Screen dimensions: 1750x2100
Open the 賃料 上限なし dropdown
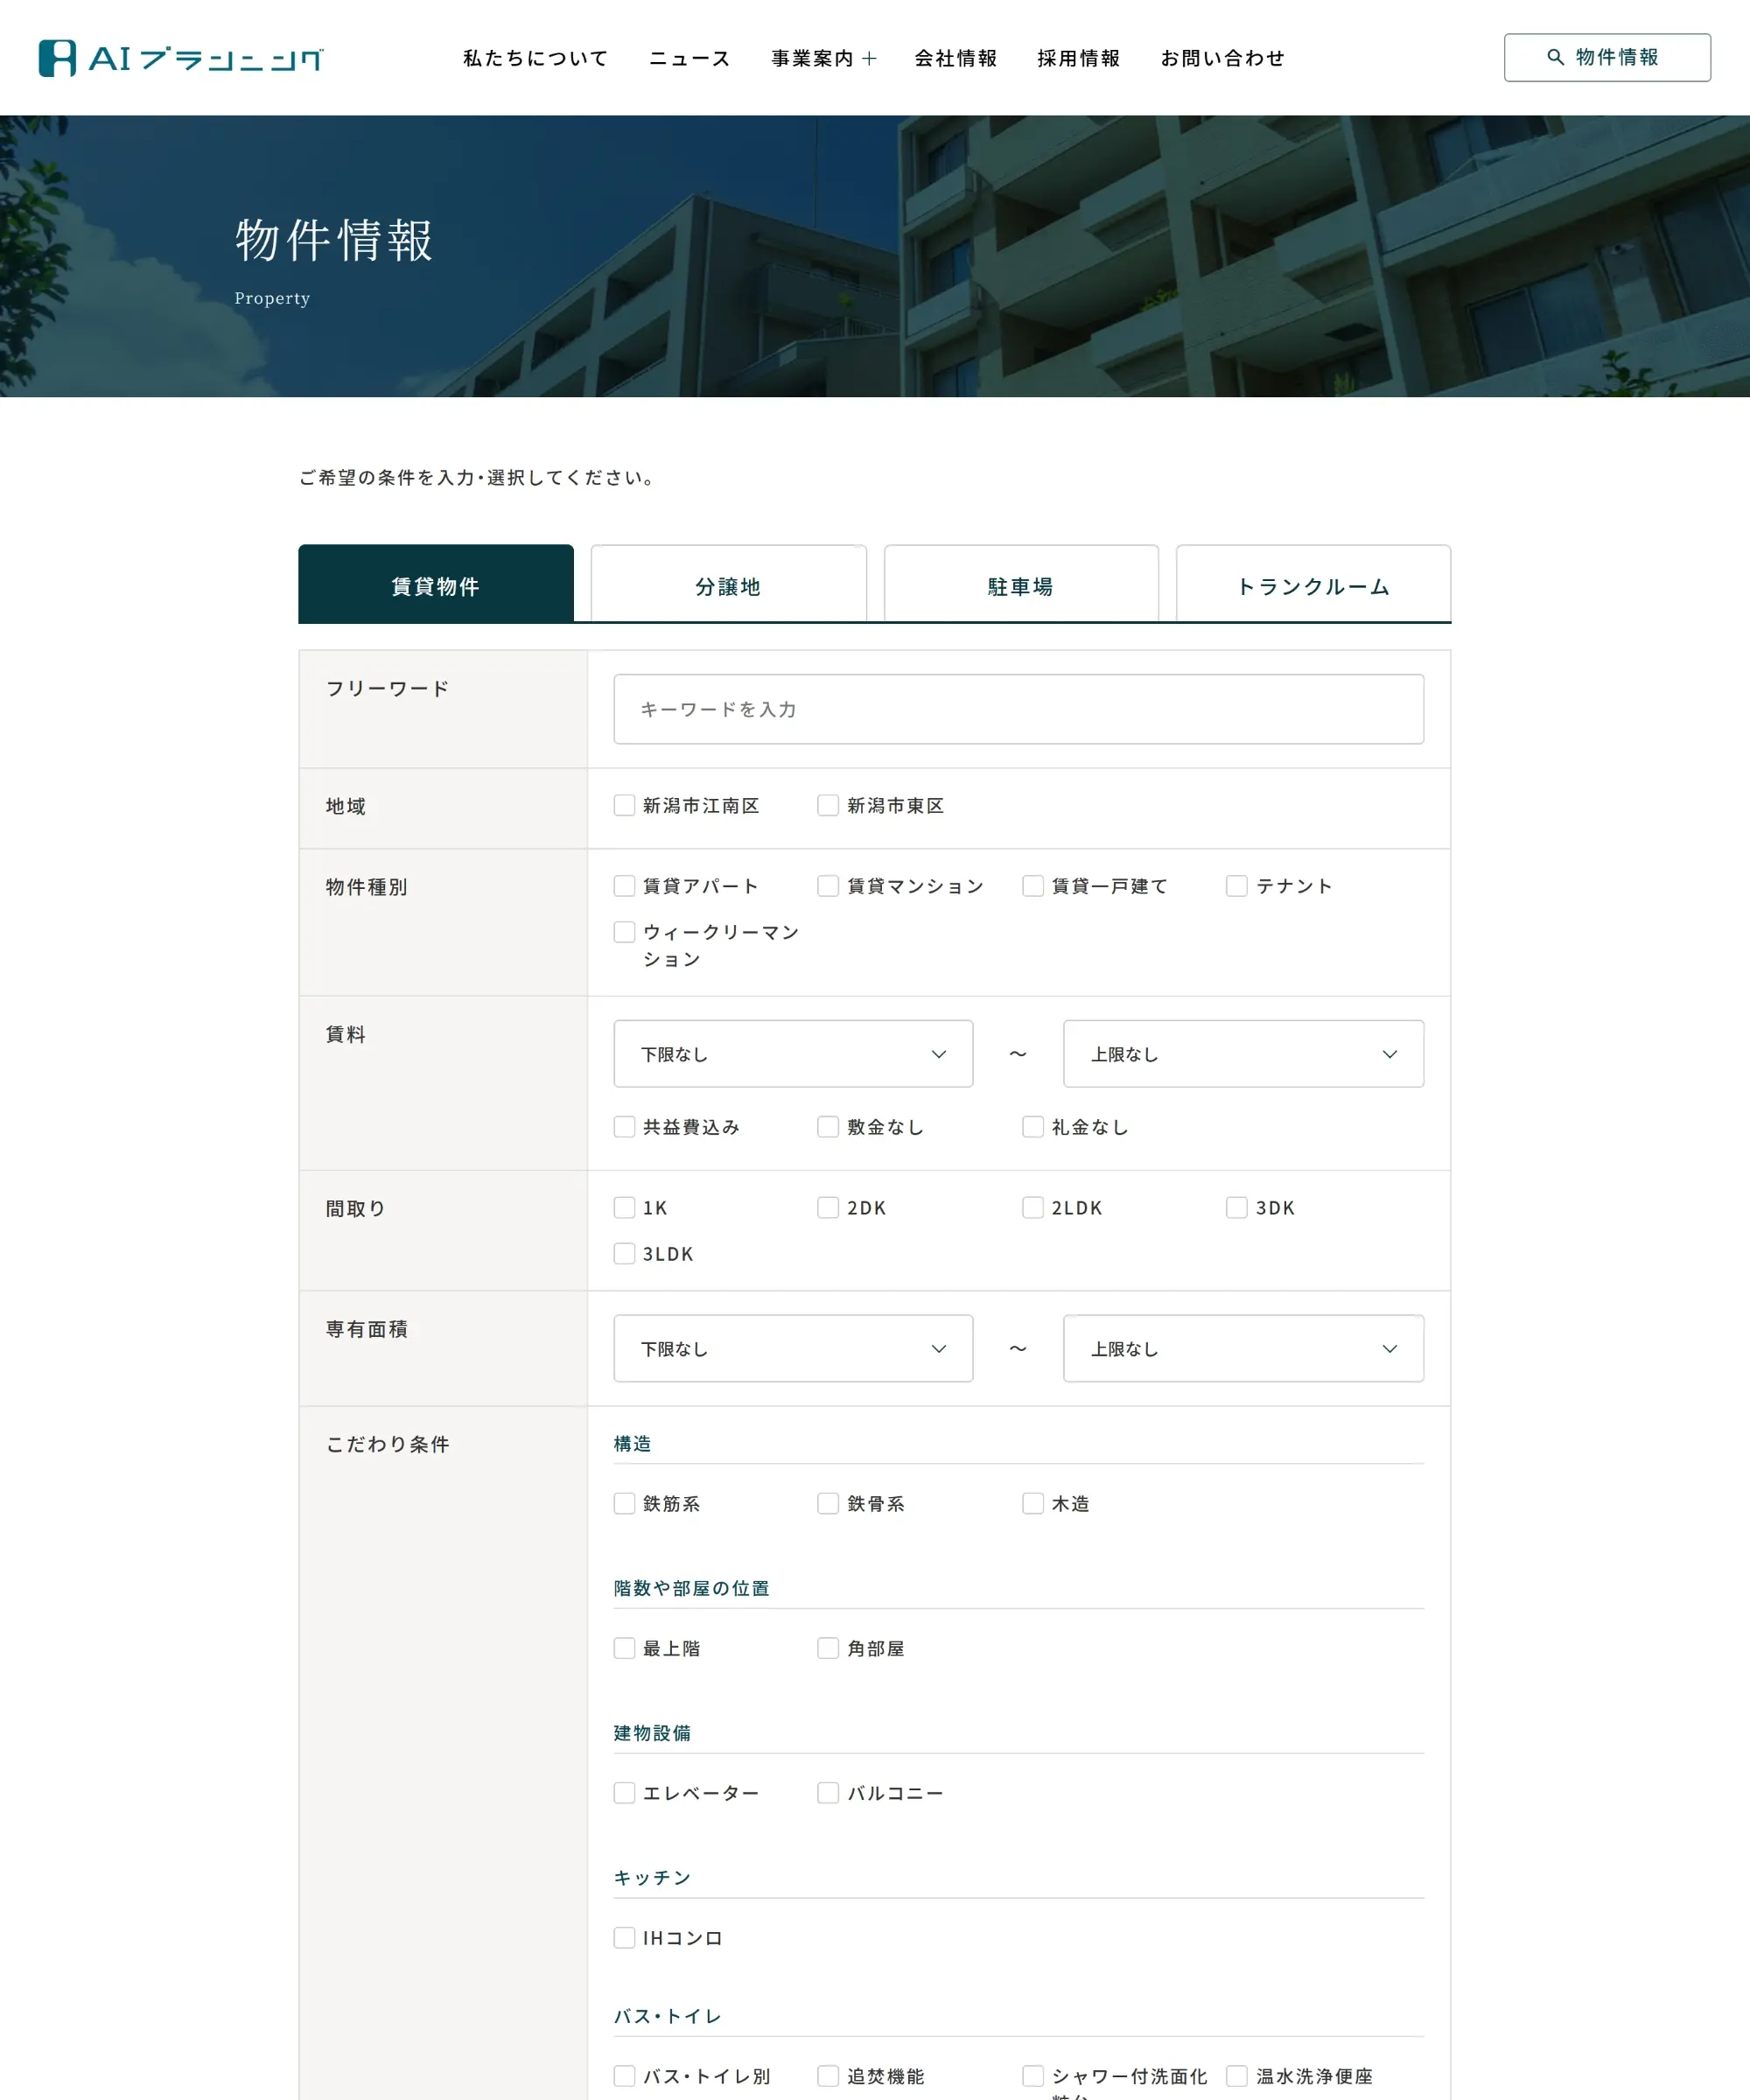1243,1054
